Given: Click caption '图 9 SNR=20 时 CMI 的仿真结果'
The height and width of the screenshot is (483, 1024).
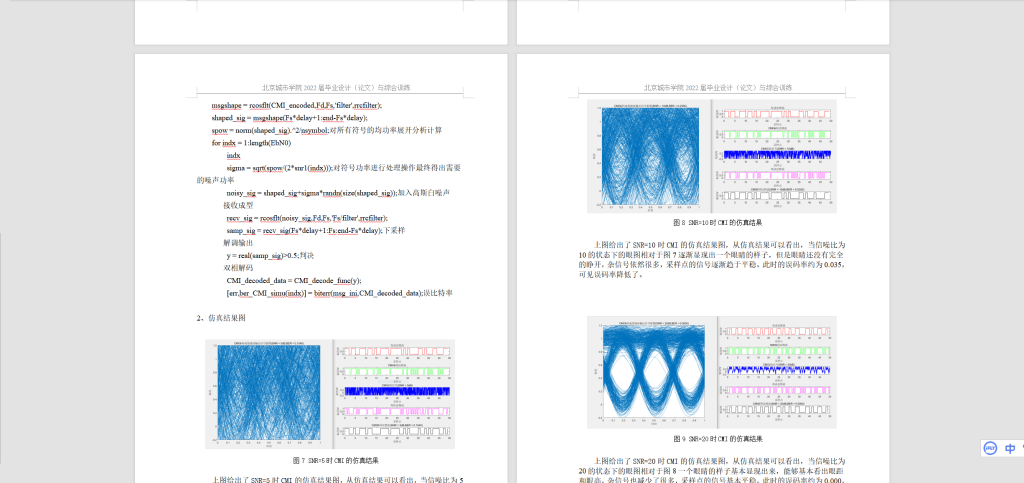Looking at the screenshot, I should (x=718, y=439).
